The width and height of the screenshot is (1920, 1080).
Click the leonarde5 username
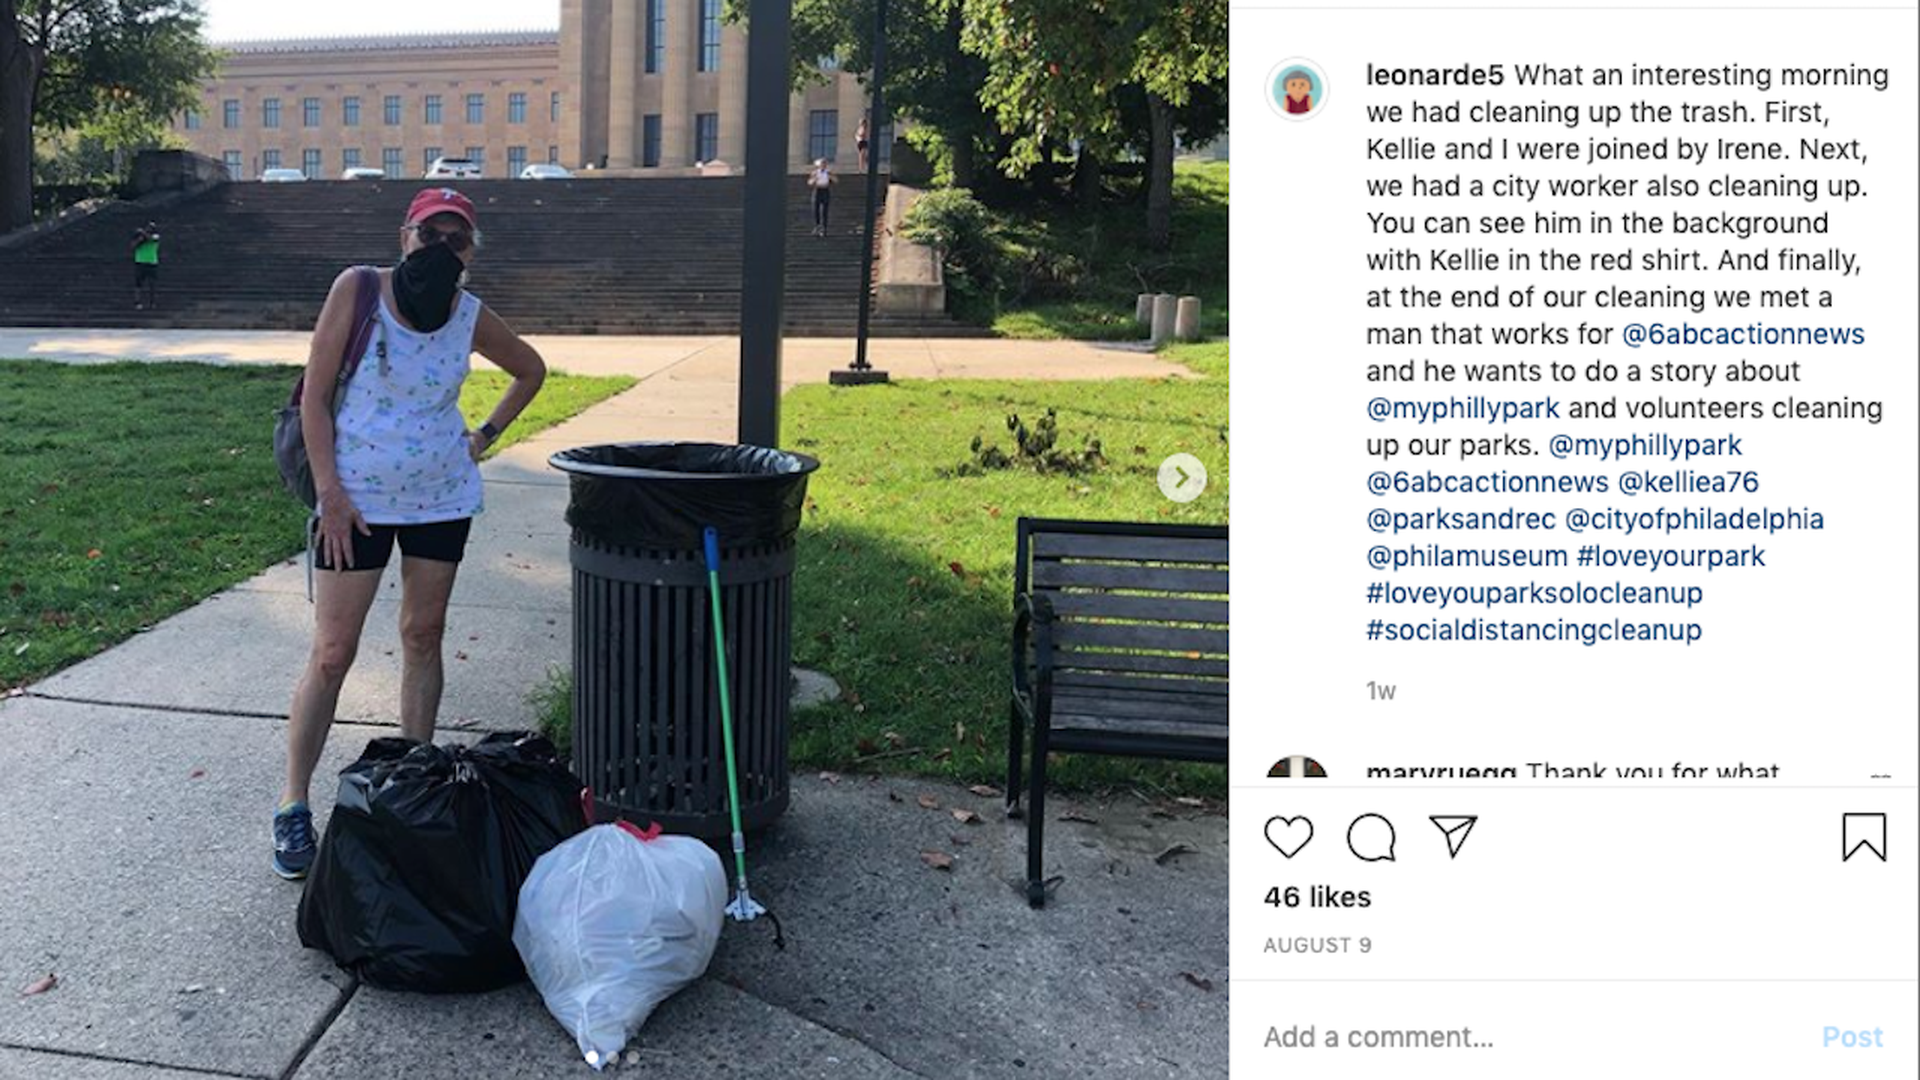1435,75
